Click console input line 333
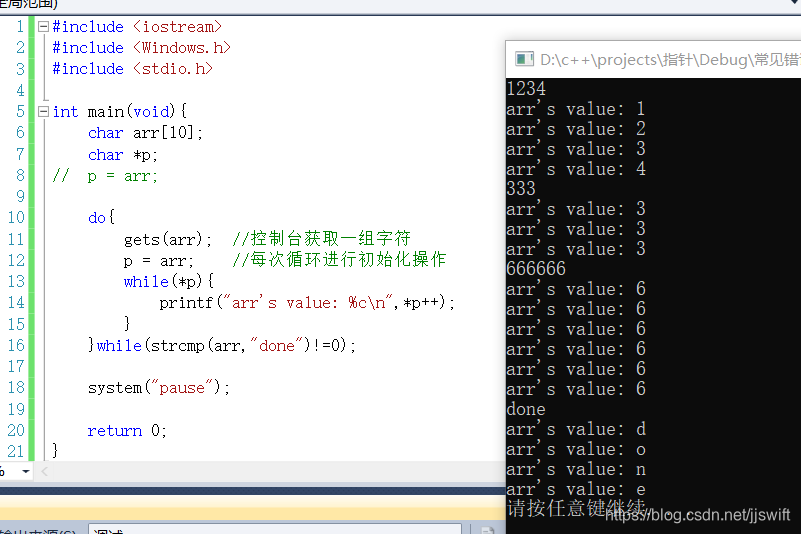The height and width of the screenshot is (534, 801). coord(521,189)
